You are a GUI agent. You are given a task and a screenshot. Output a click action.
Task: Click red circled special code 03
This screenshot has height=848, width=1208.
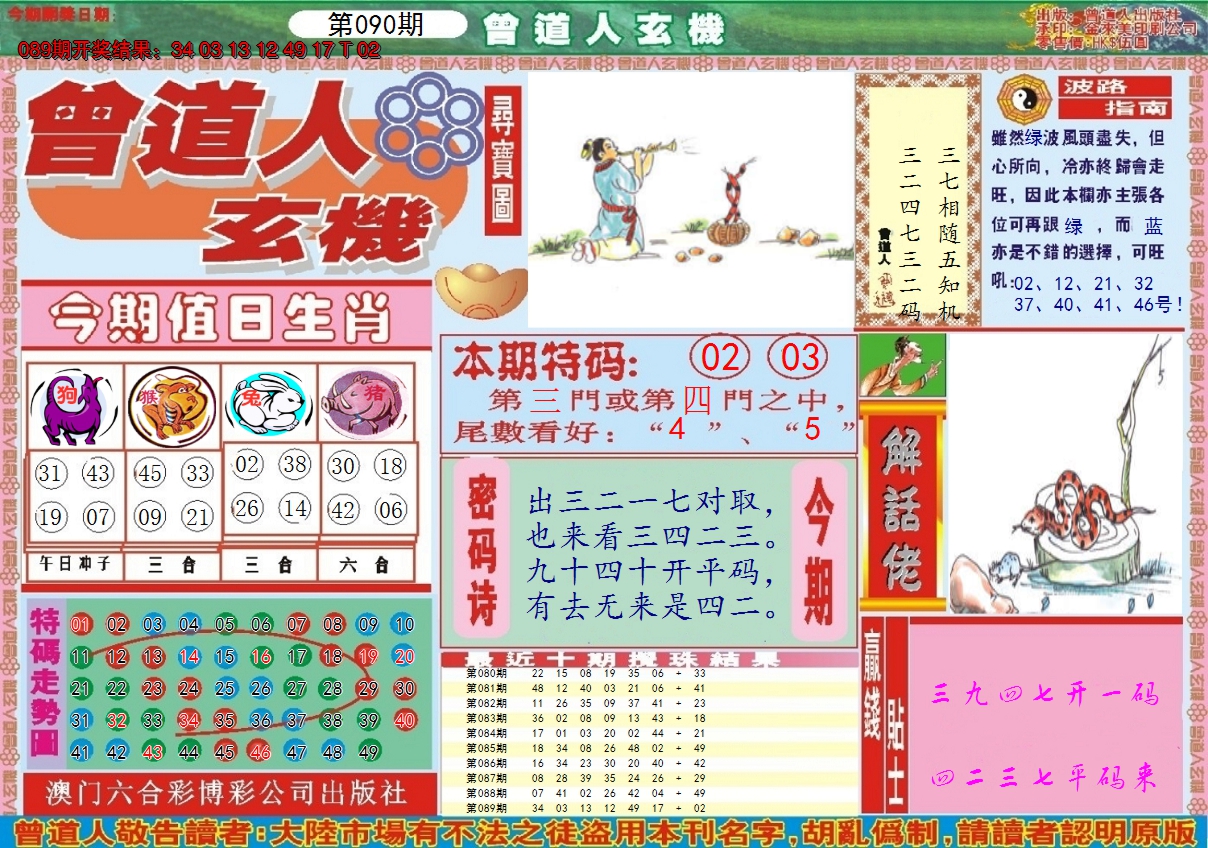coord(799,358)
